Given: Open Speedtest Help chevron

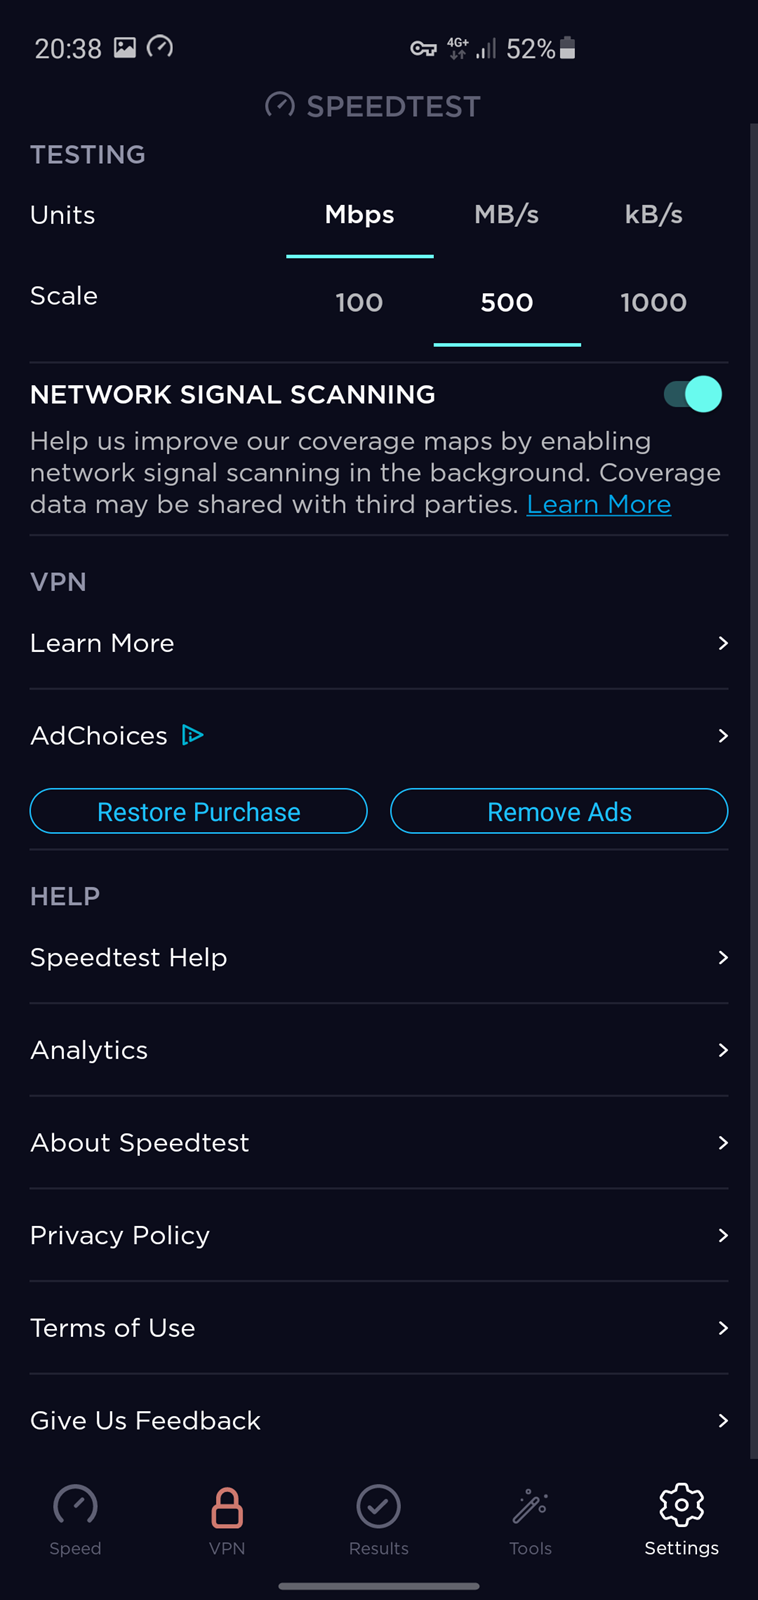Looking at the screenshot, I should point(723,958).
